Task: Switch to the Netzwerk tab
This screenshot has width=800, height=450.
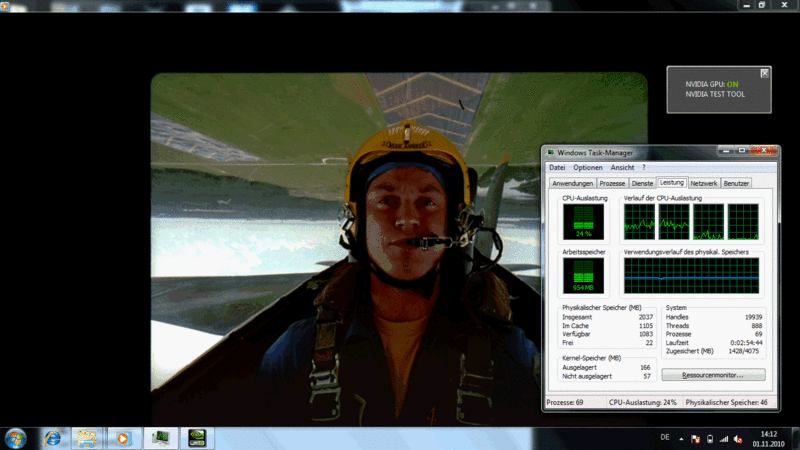Action: point(704,183)
